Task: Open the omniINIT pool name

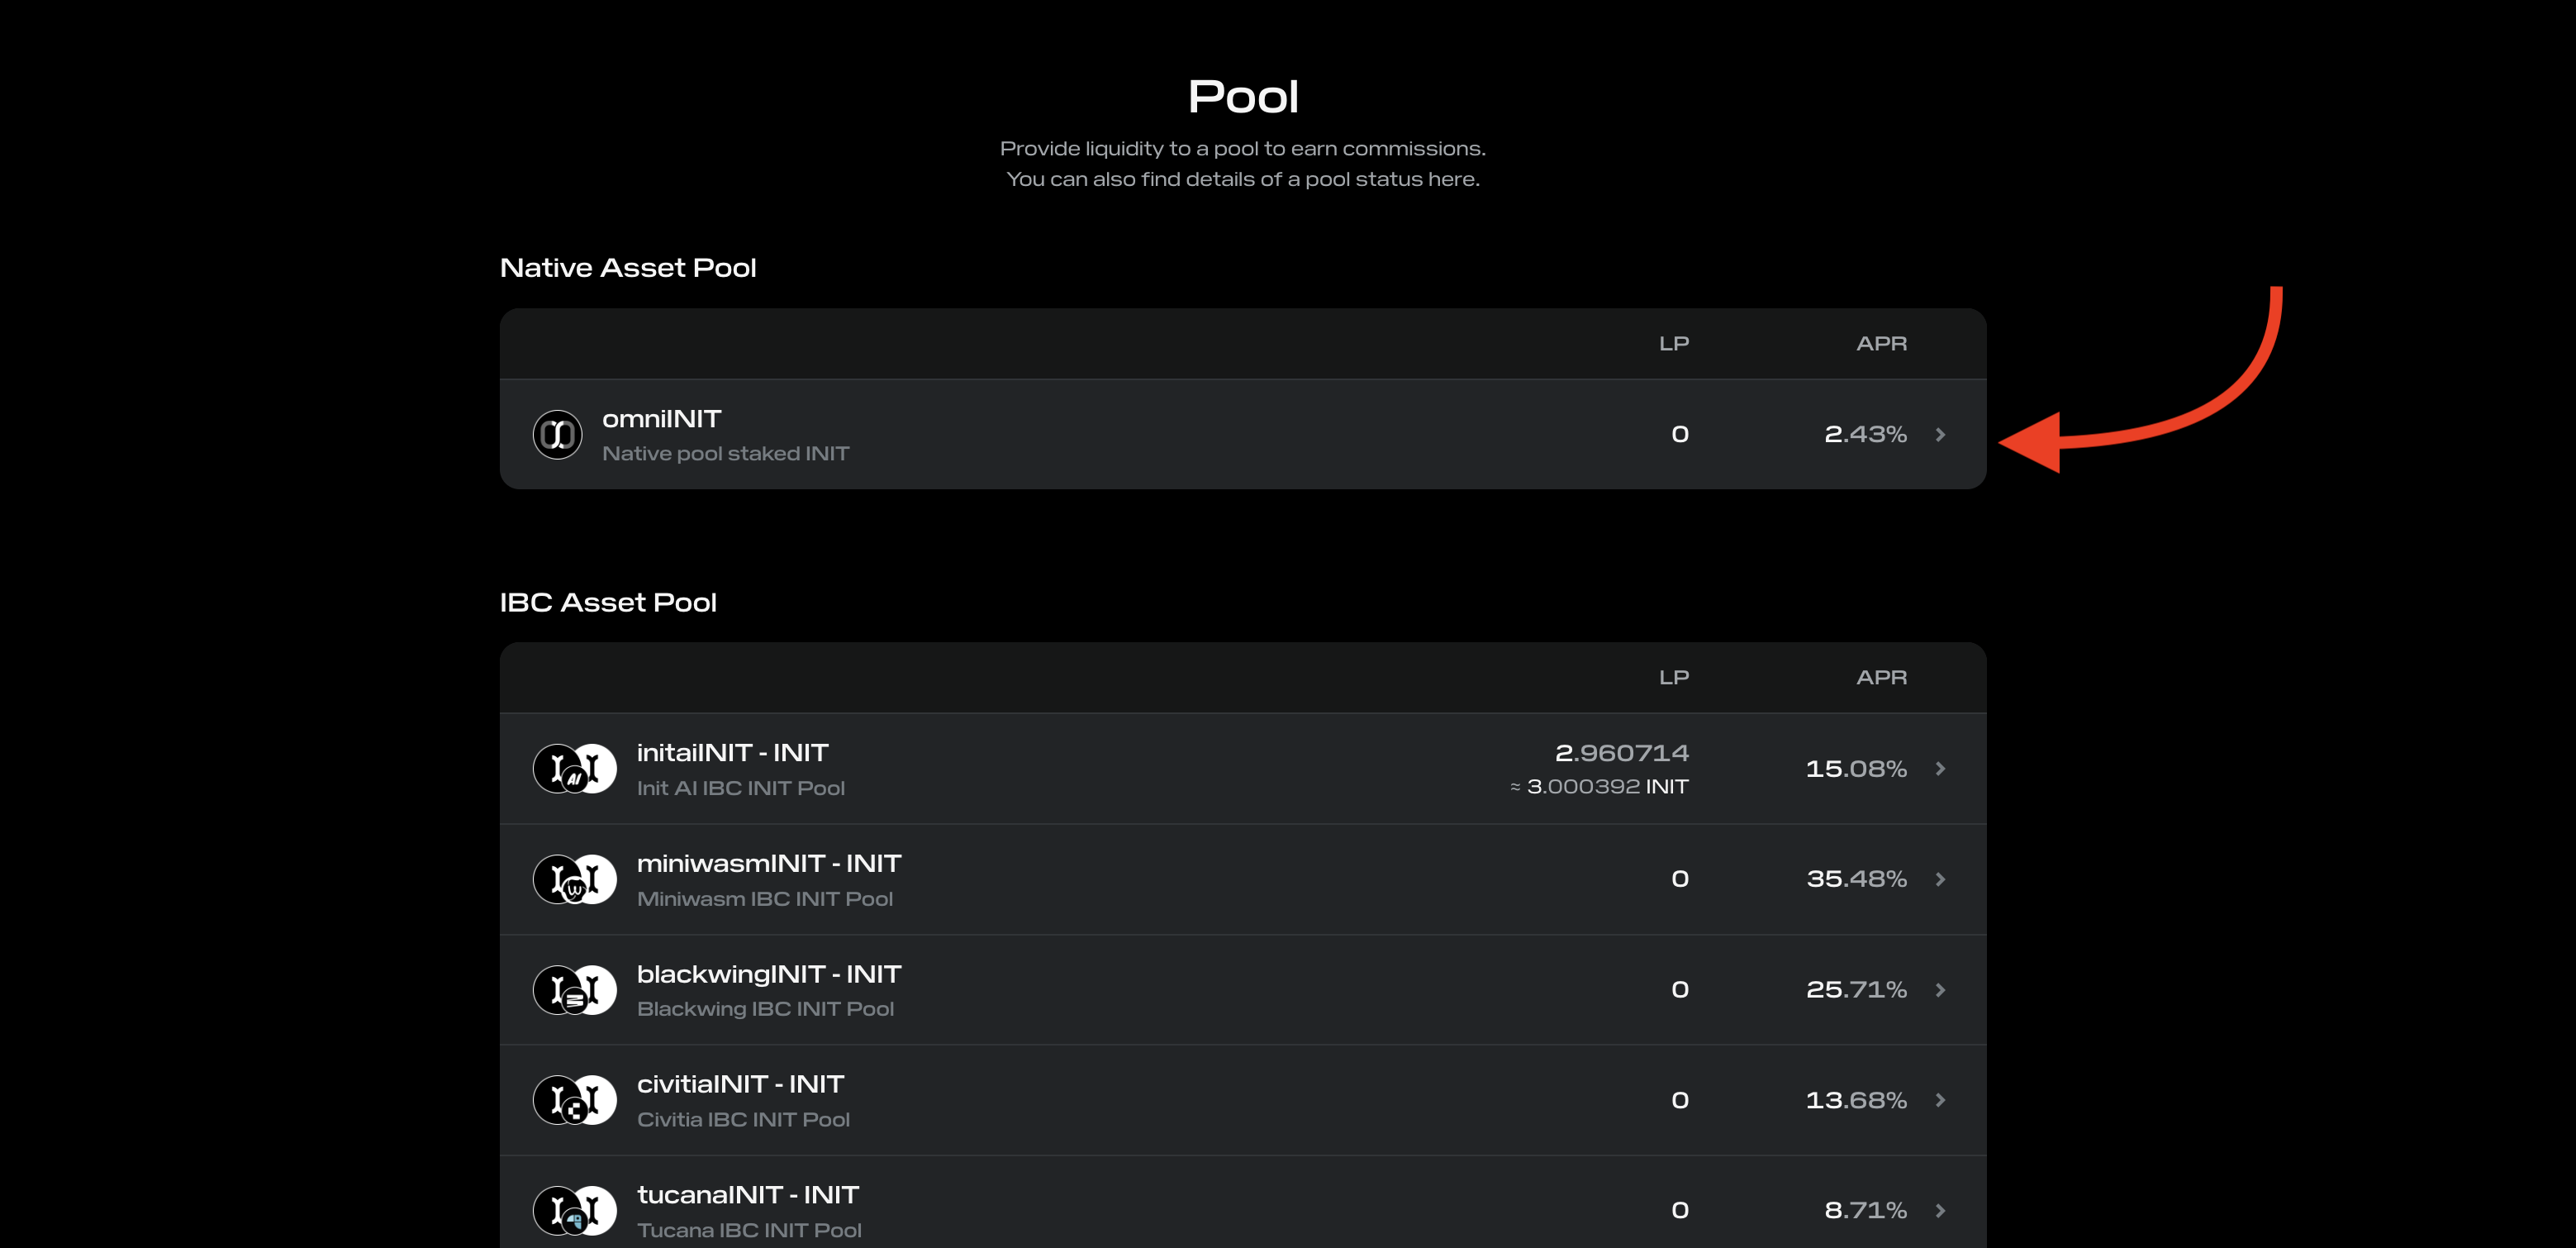Action: click(661, 419)
